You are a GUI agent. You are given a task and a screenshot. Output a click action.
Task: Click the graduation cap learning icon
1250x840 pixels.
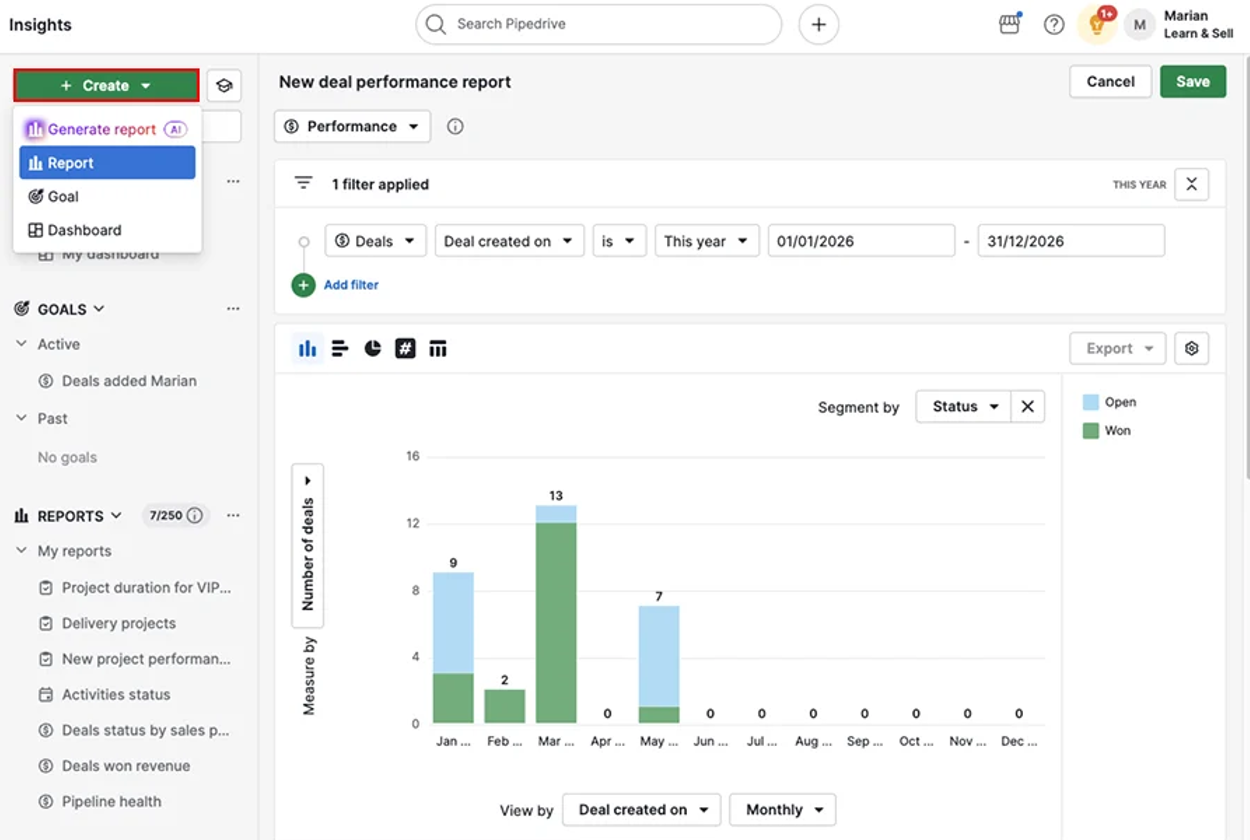(224, 86)
